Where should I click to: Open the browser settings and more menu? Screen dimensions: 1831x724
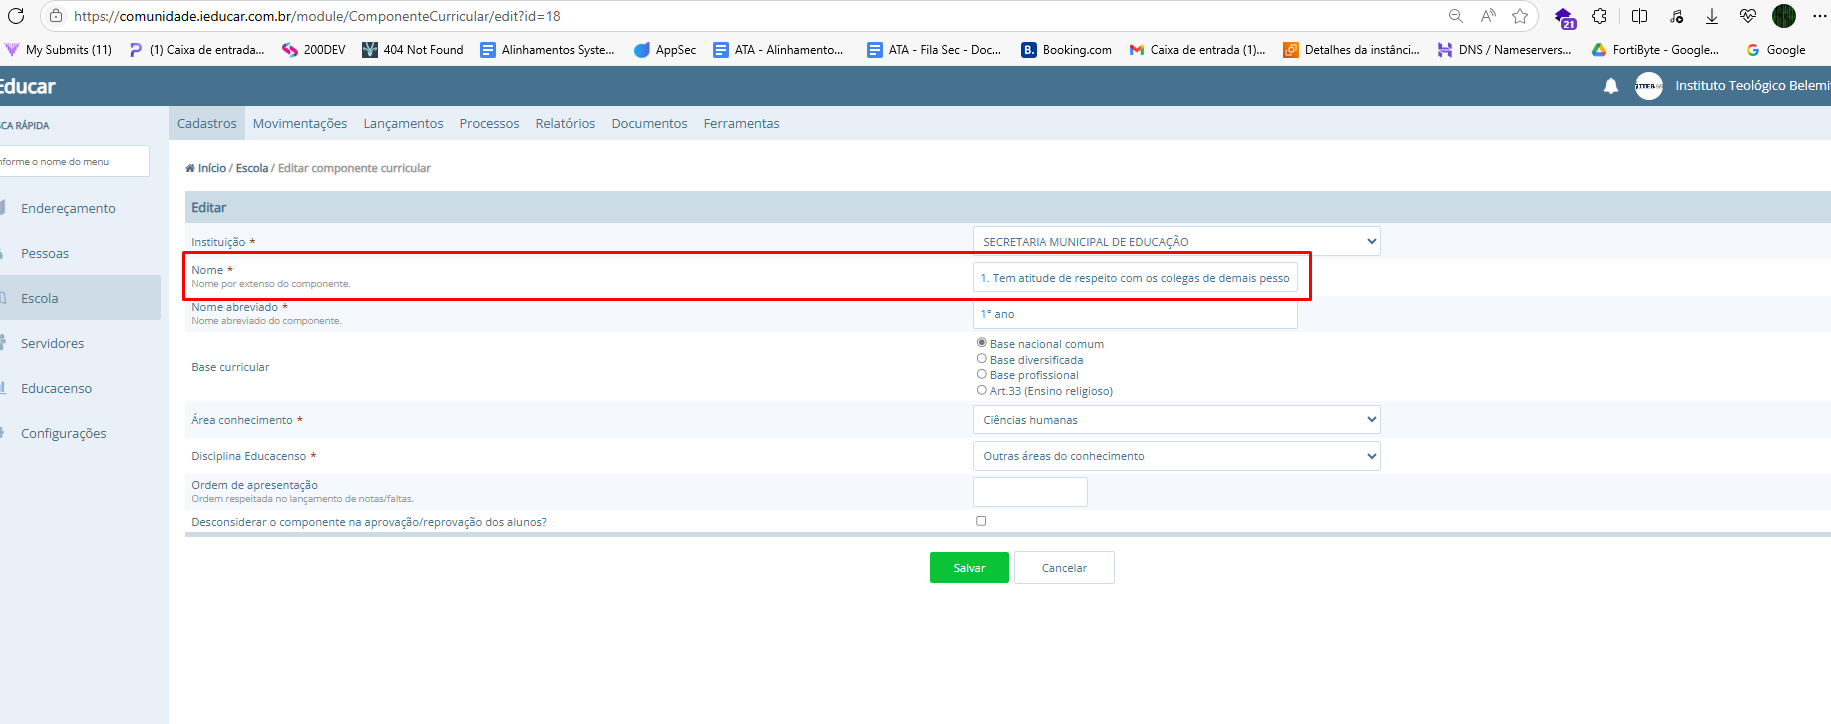point(1819,16)
